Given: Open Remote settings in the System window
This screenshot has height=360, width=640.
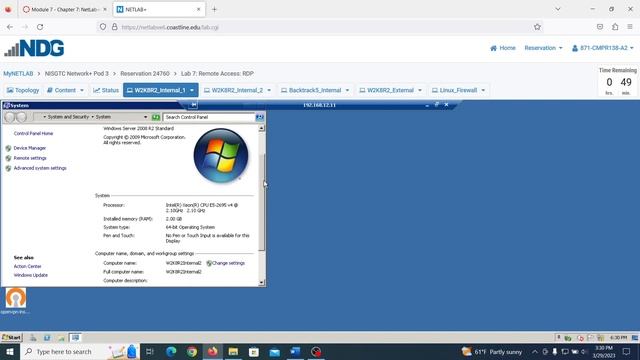Looking at the screenshot, I should point(30,158).
